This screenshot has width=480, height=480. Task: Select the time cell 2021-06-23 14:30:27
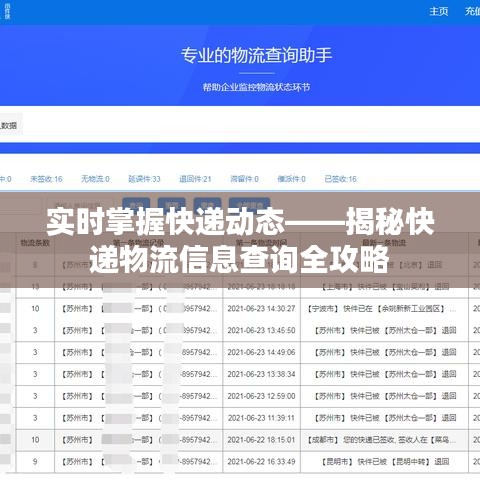pos(261,309)
